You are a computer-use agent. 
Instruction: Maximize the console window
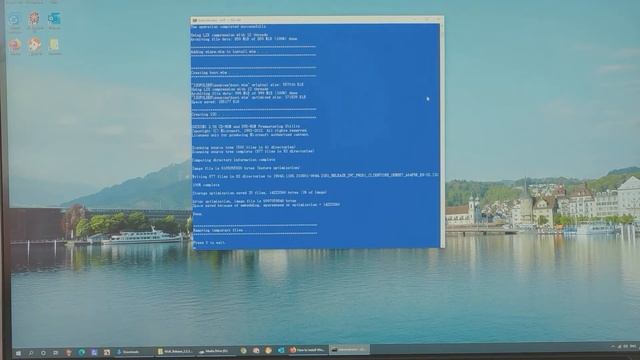427,19
